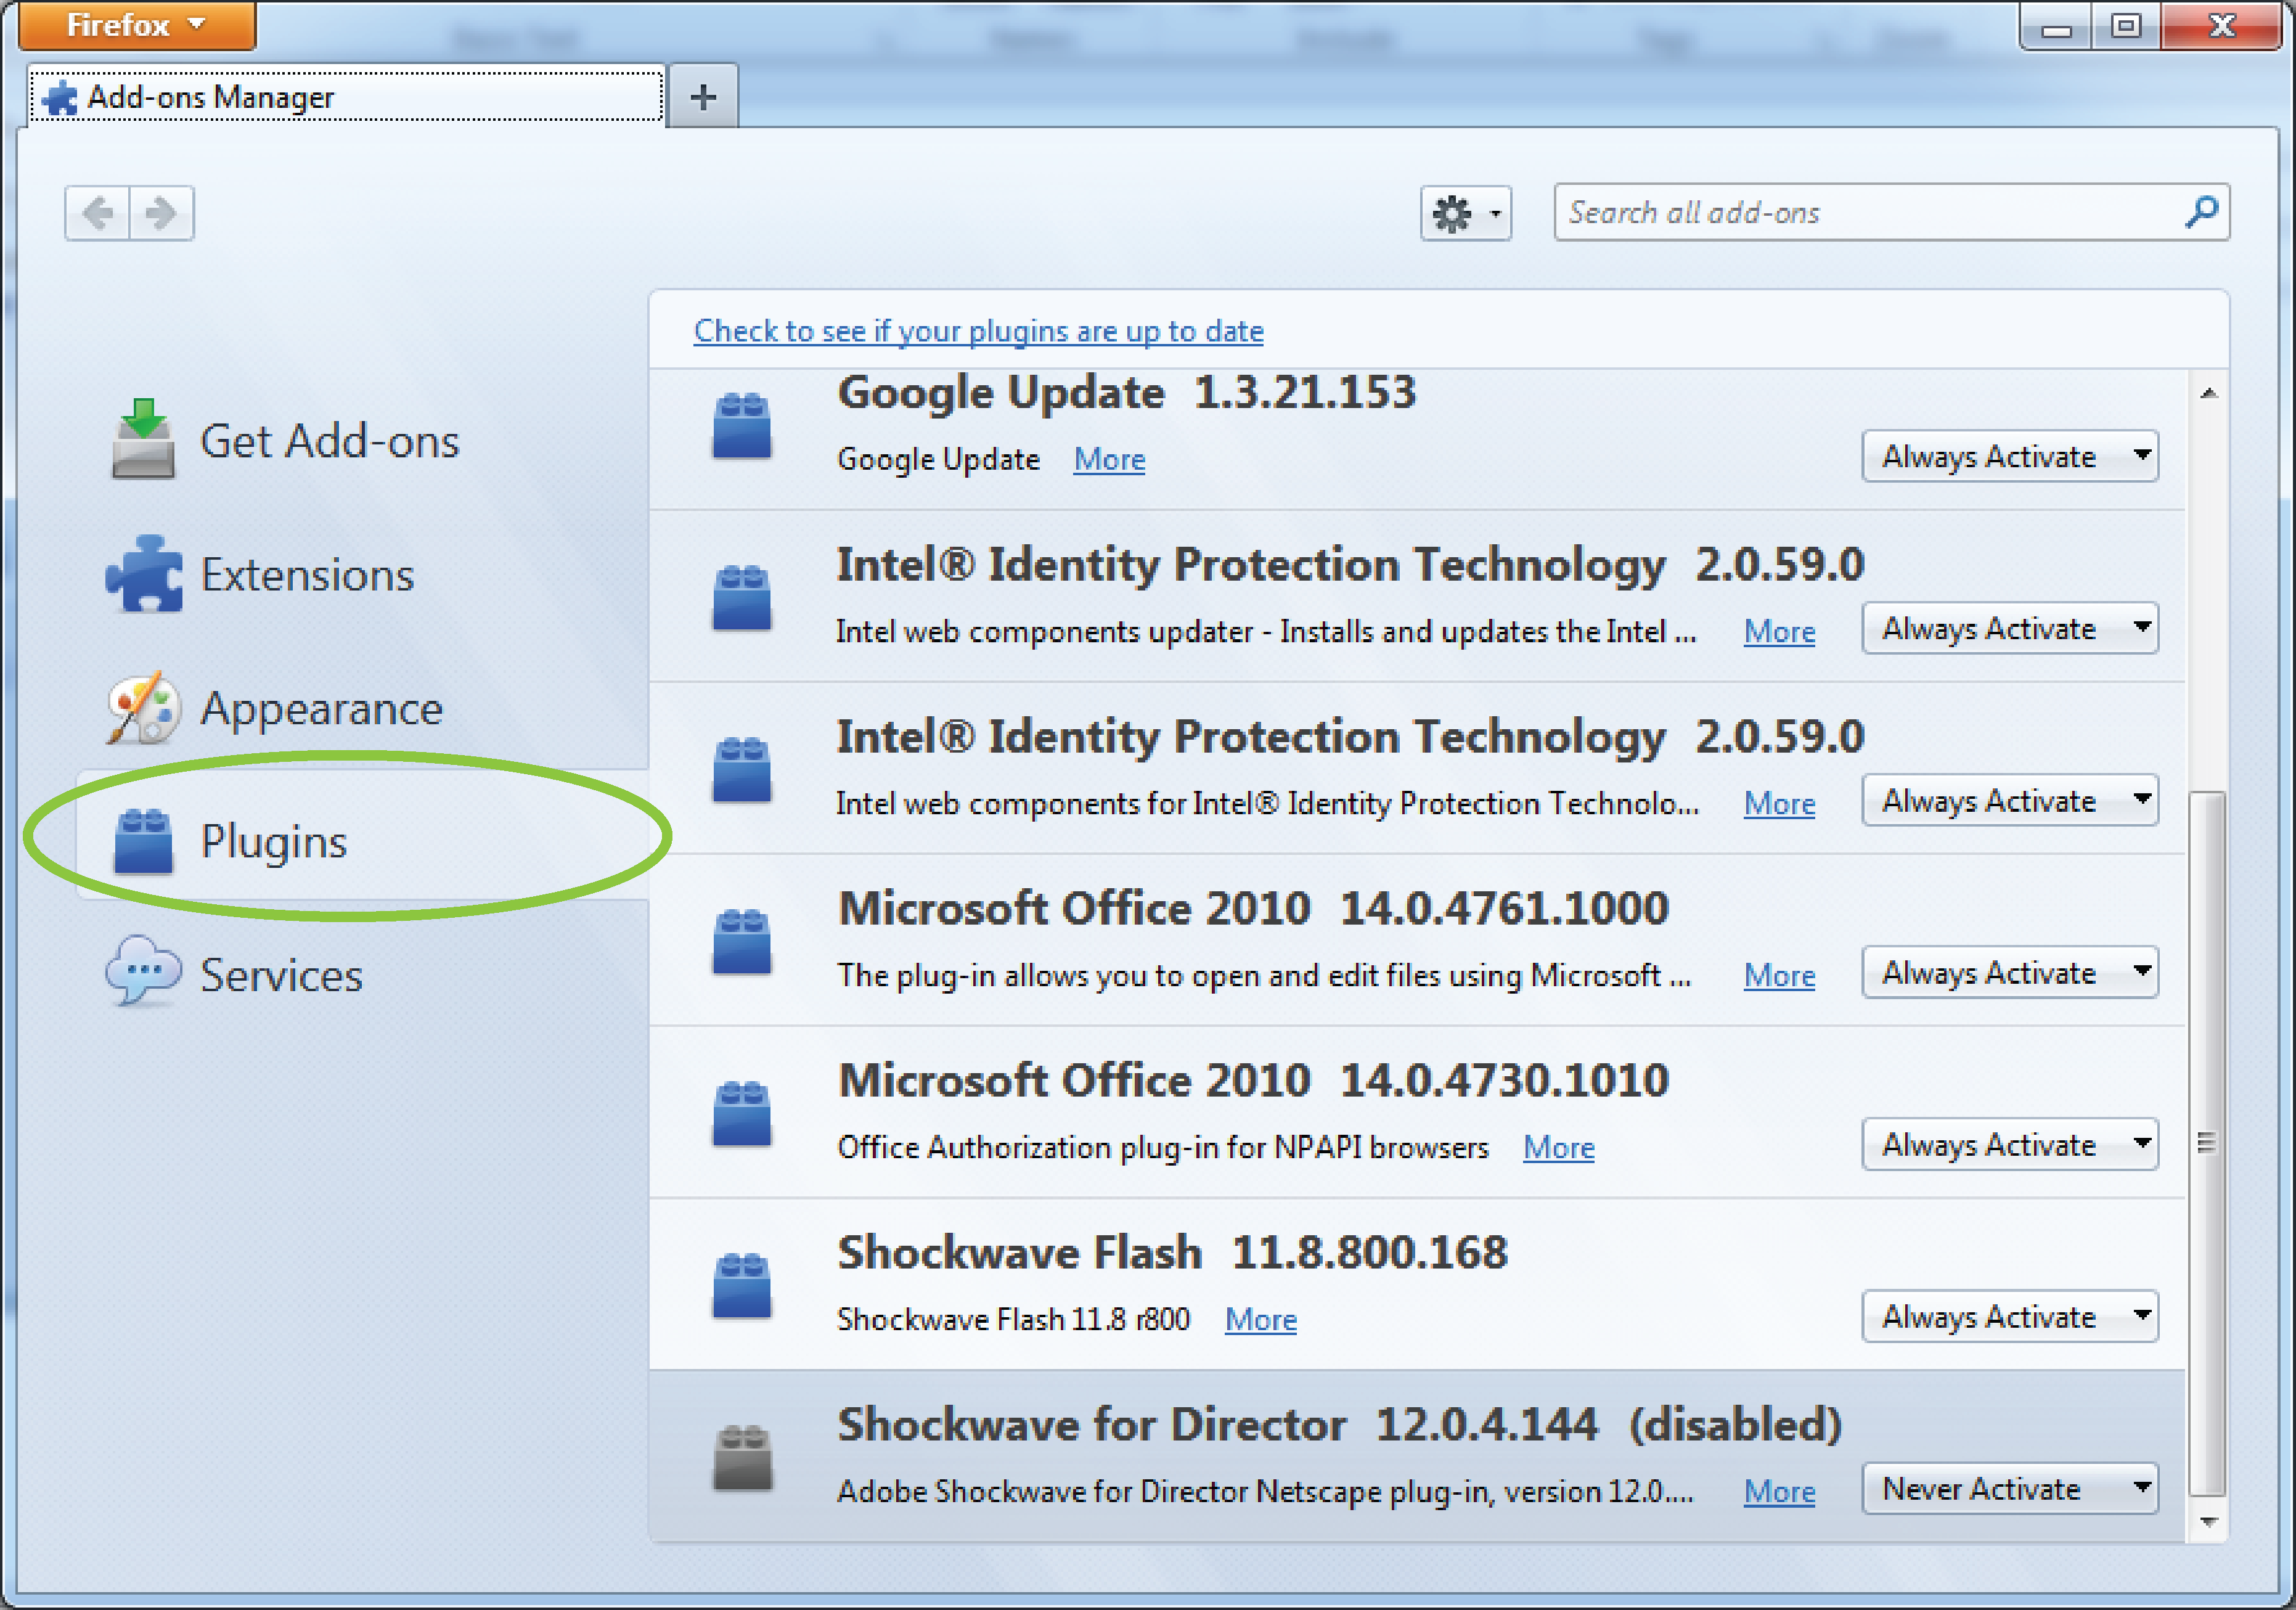Click More link for Shockwave Flash

click(1260, 1320)
